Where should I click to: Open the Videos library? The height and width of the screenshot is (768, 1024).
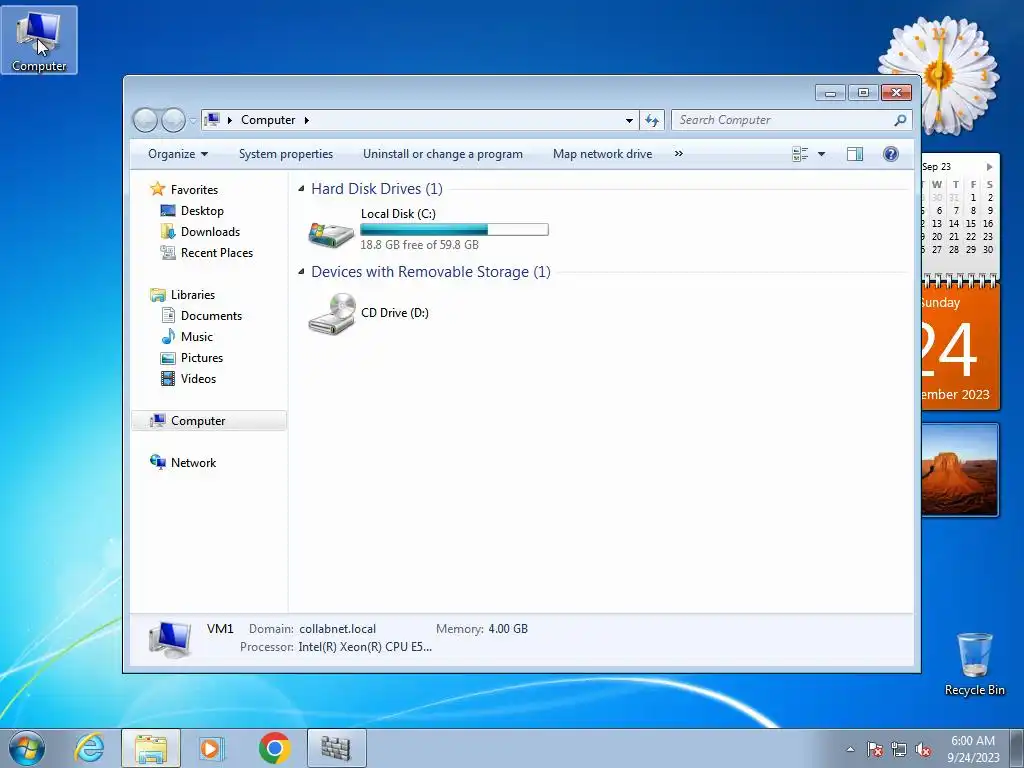point(198,379)
